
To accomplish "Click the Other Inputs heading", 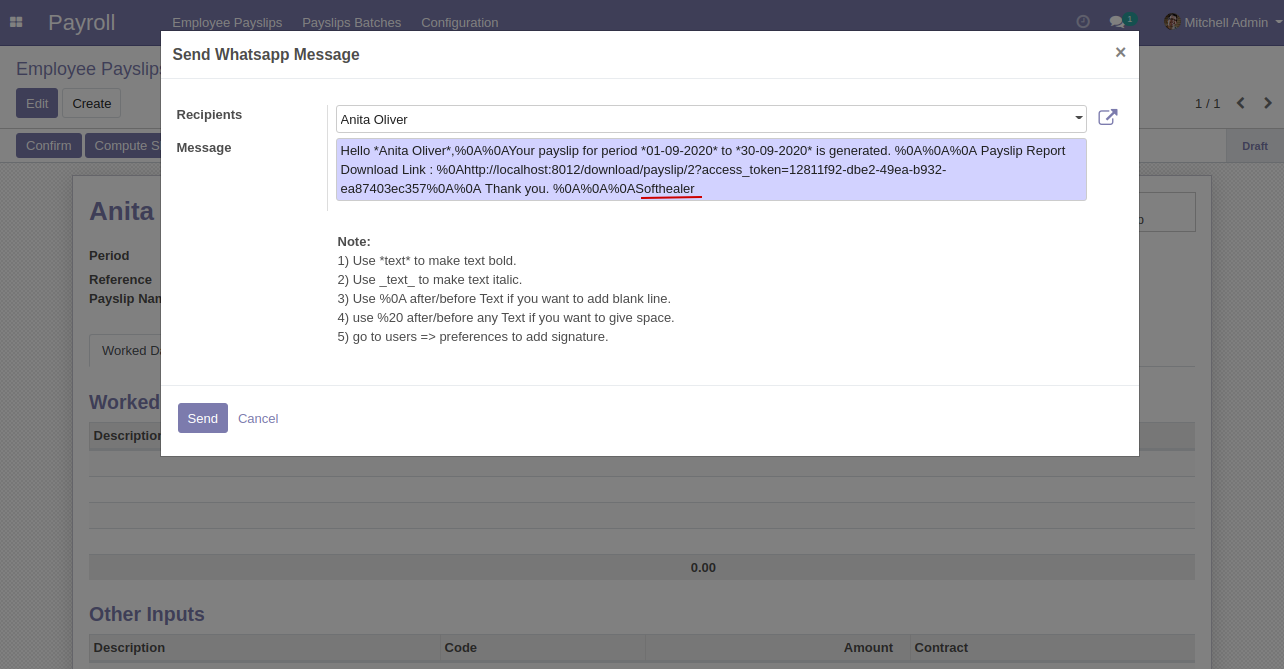I will point(147,614).
